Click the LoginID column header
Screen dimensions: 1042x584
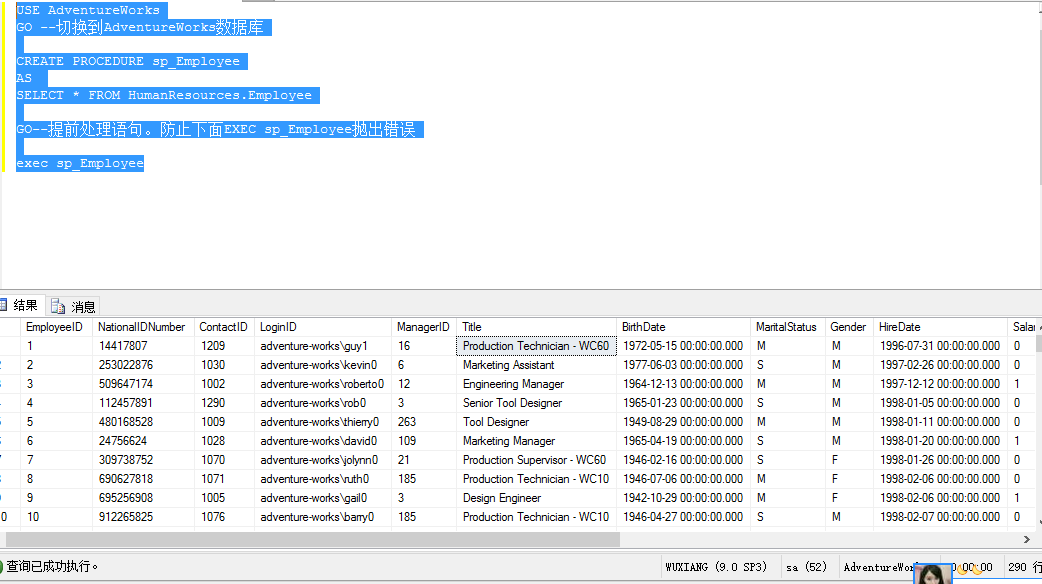[x=323, y=327]
